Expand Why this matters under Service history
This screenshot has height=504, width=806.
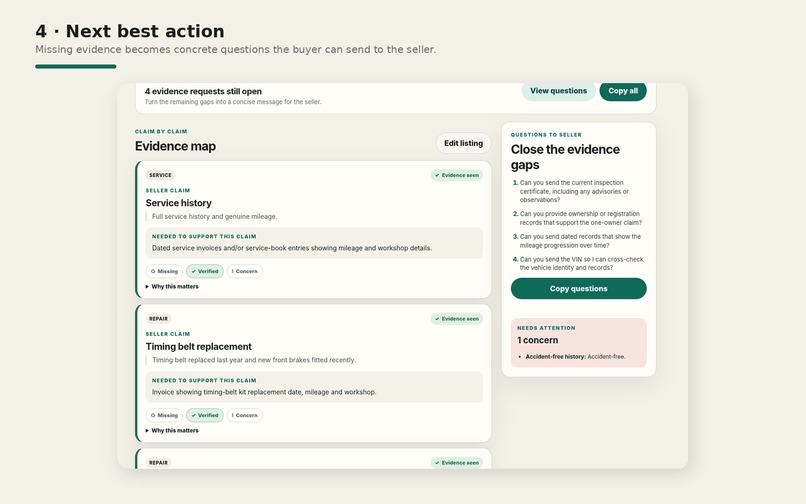[172, 286]
